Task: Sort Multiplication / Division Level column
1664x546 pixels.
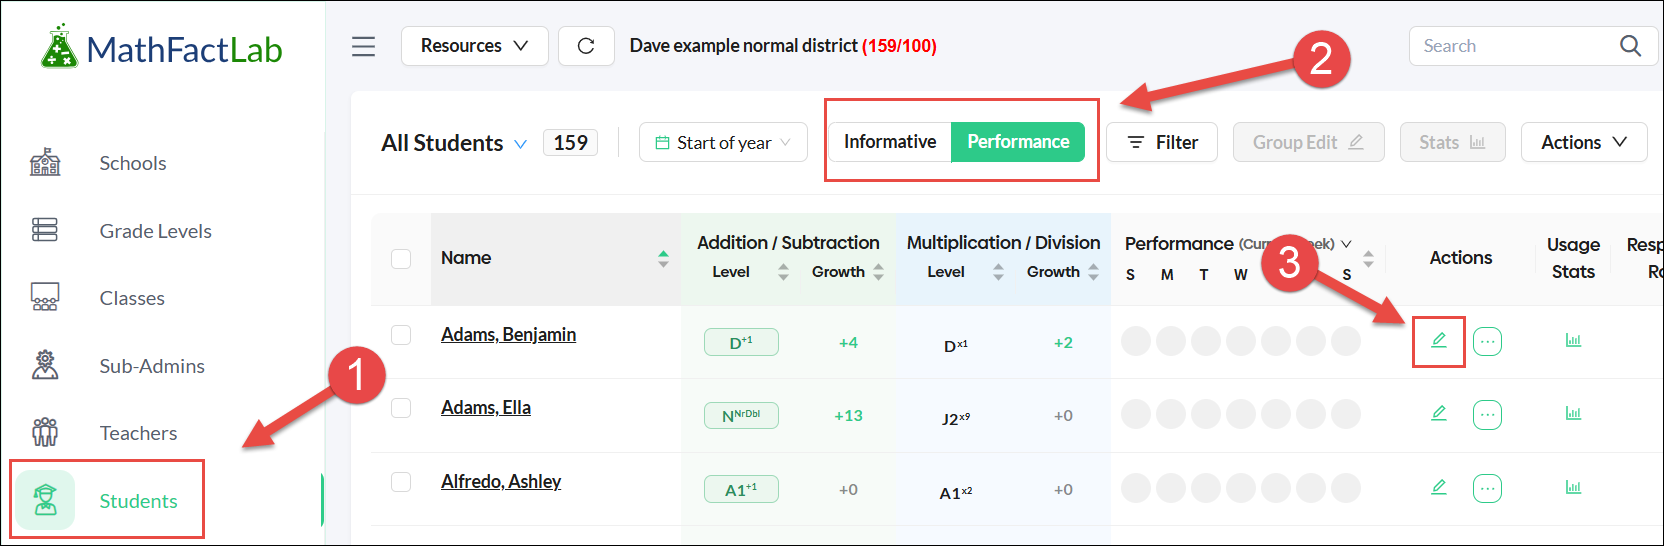Action: tap(998, 272)
